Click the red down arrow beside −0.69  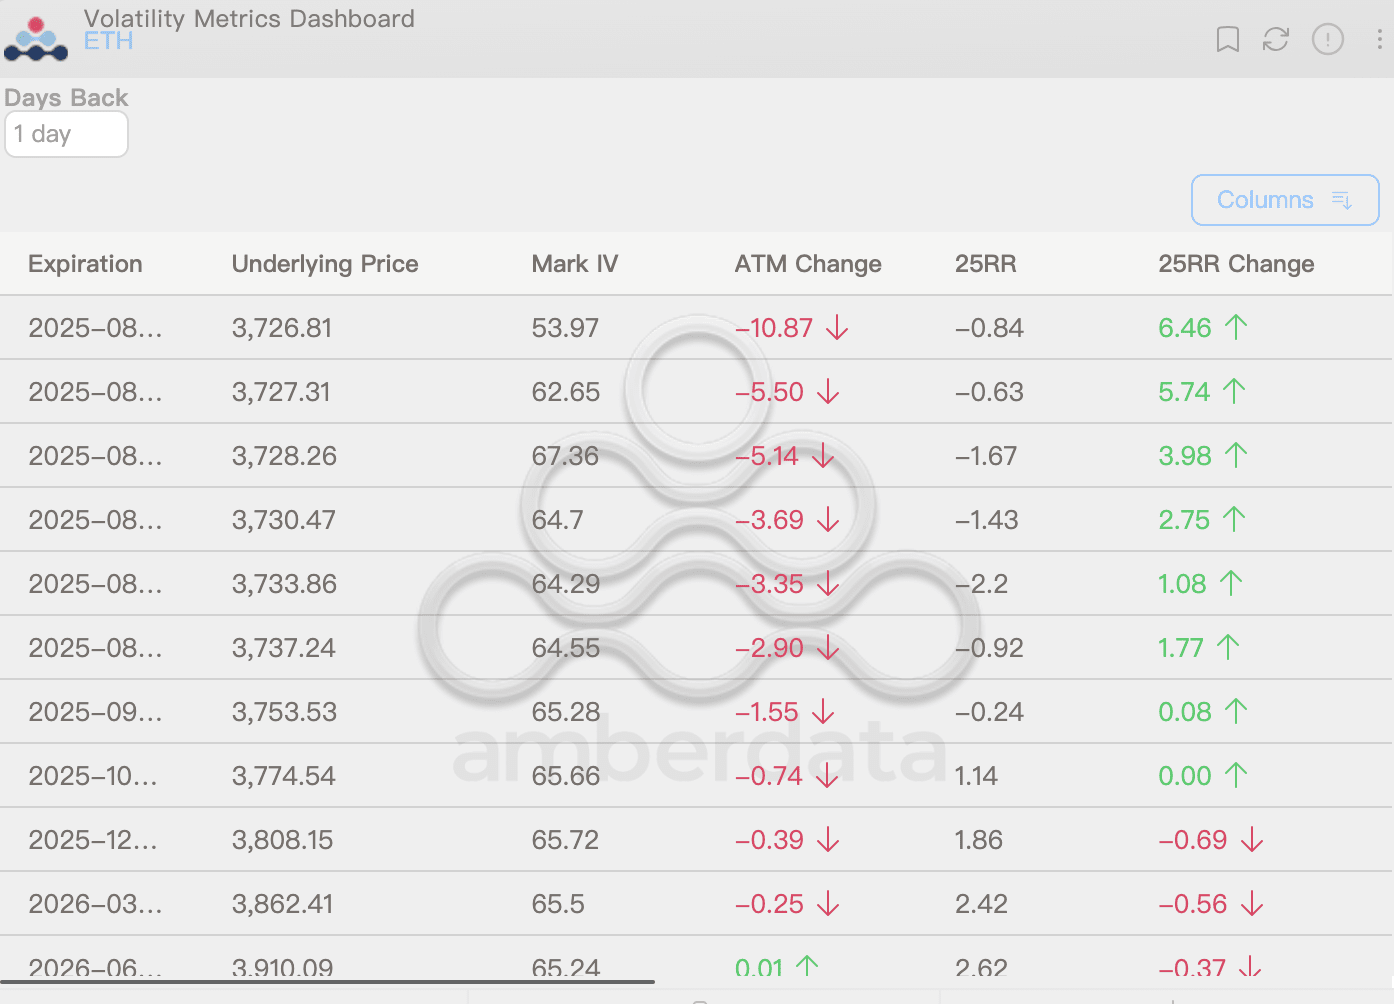[1253, 840]
